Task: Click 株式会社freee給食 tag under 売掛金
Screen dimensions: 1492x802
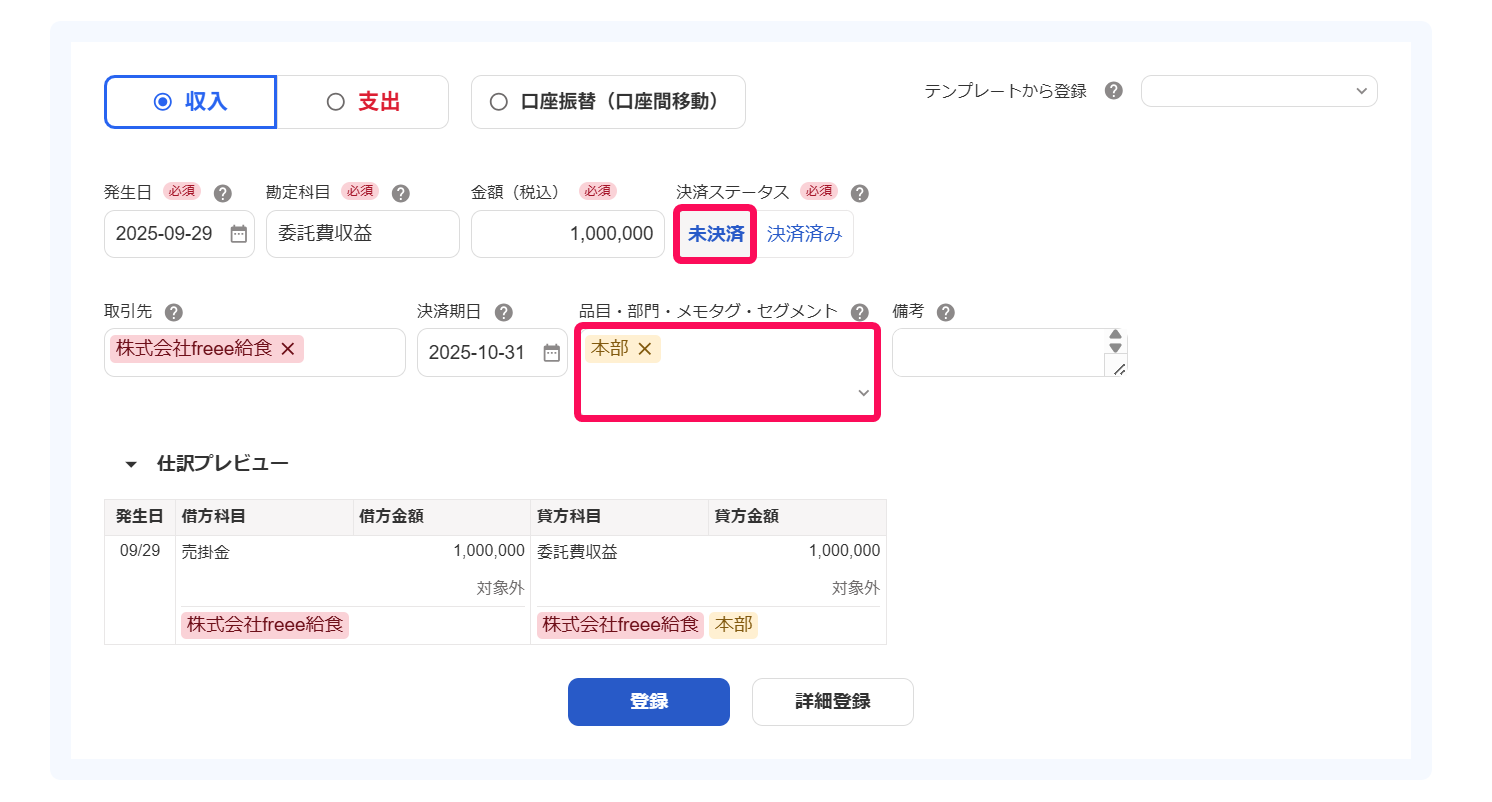Action: point(265,625)
